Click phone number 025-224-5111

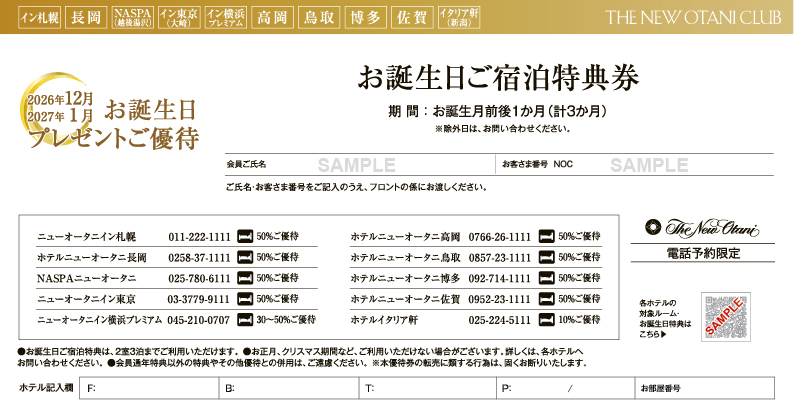coord(500,320)
